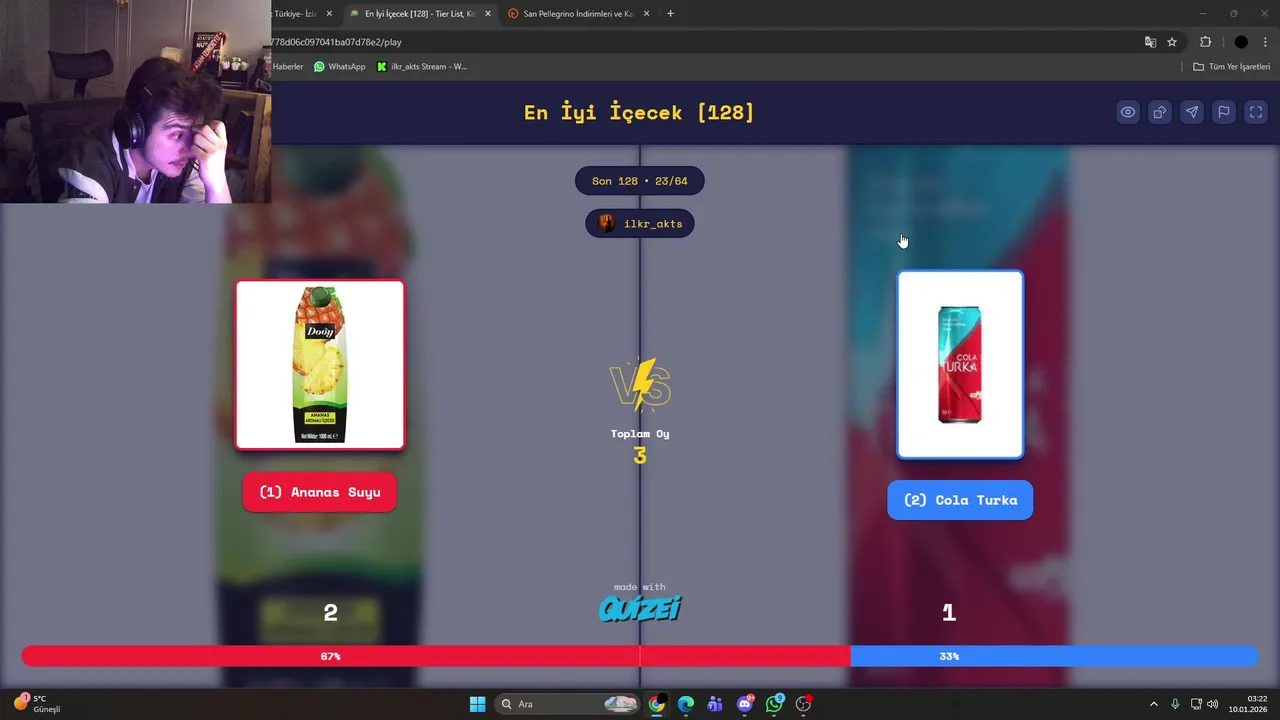Click the eye preview icon in Quizei header
The image size is (1280, 720).
point(1128,112)
